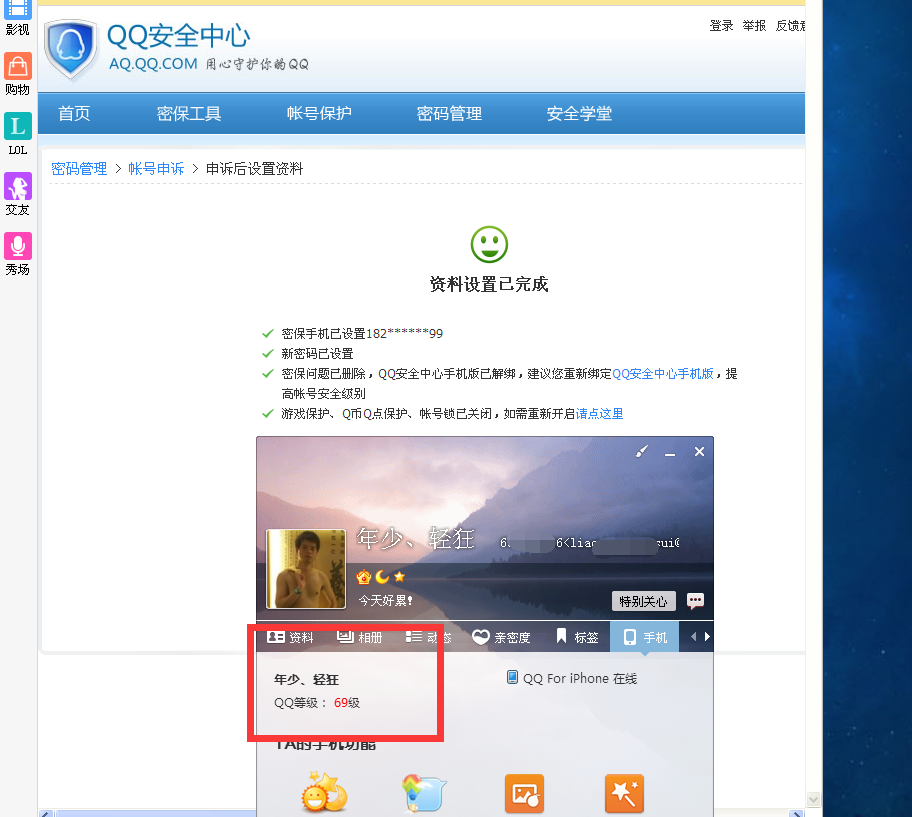Switch to the 手机 tab

pyautogui.click(x=644, y=637)
